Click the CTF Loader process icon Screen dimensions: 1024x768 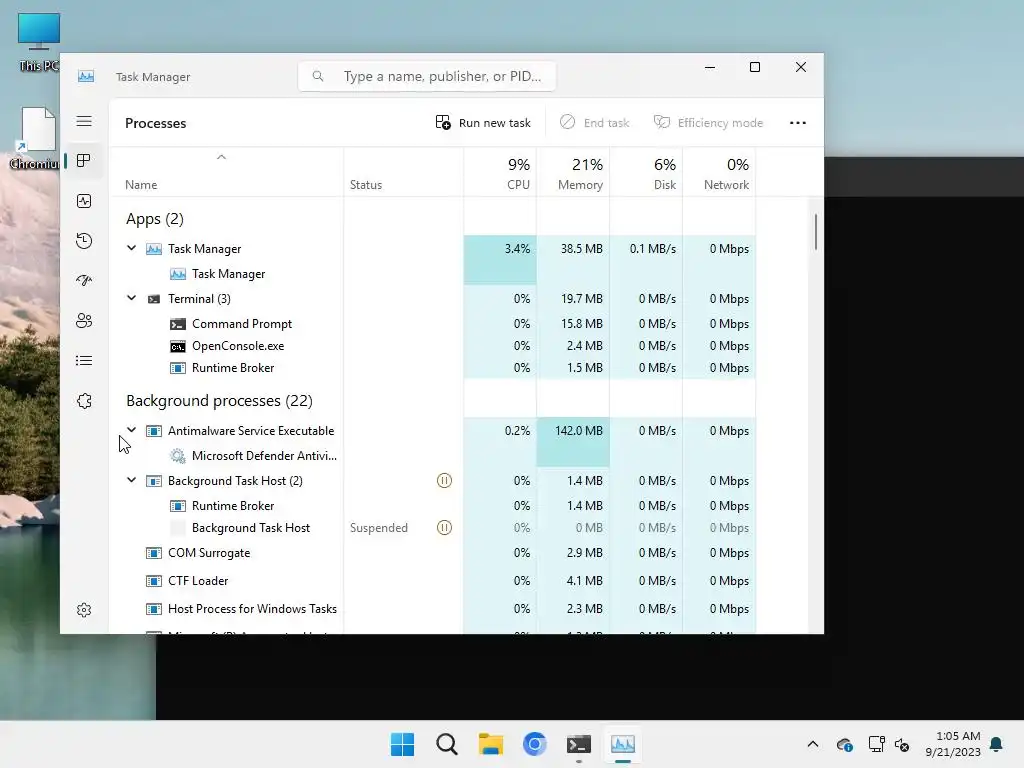point(153,581)
